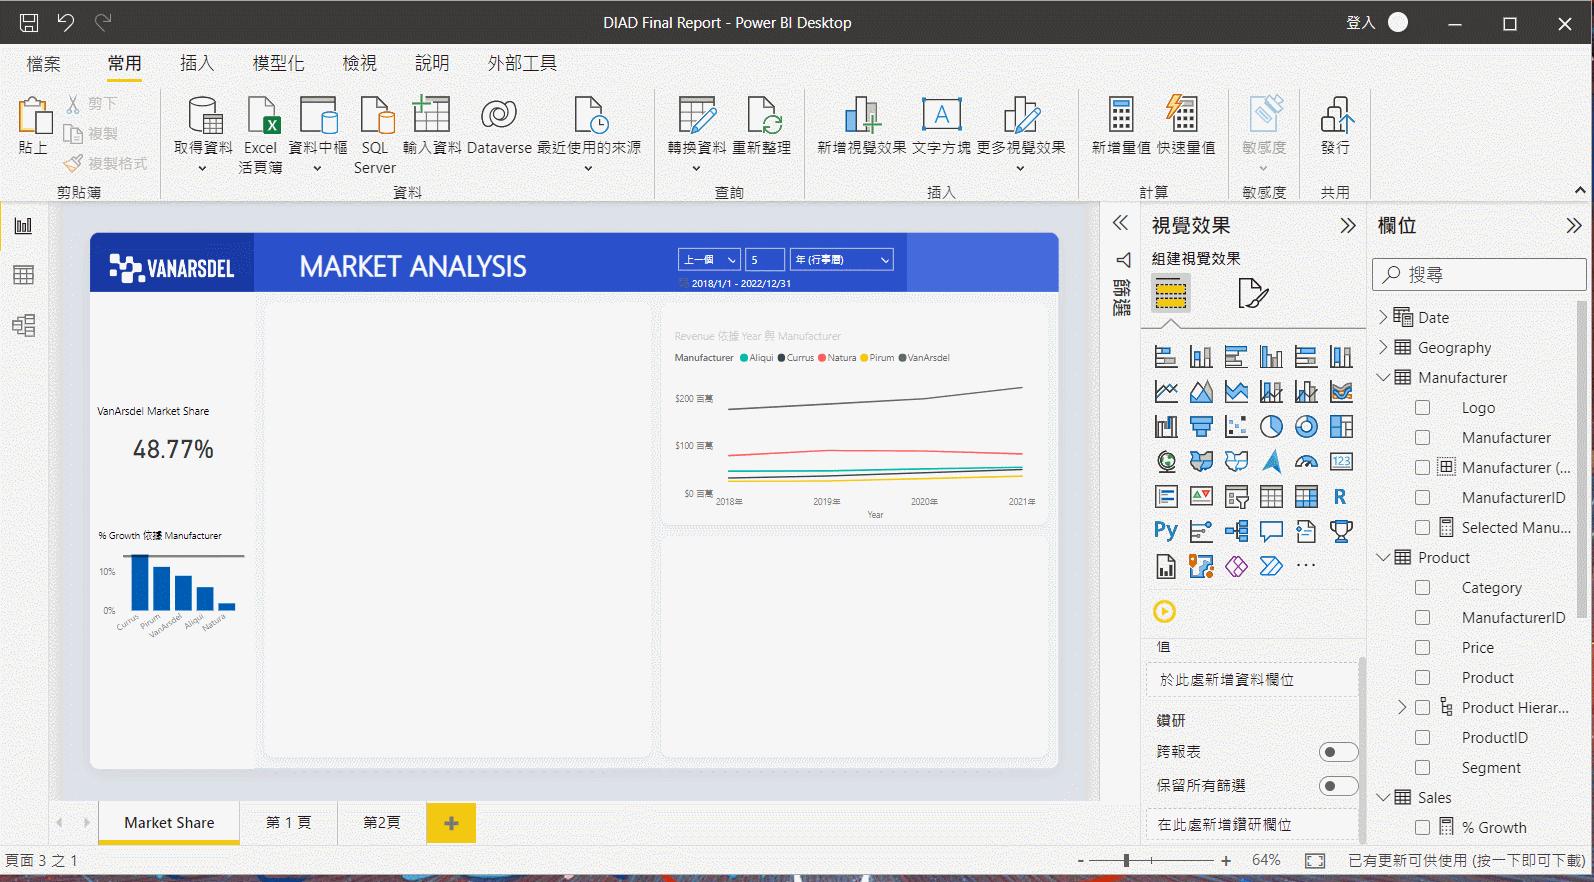Click Refresh (重新整理) in ribbon
The image size is (1594, 882).
762,125
